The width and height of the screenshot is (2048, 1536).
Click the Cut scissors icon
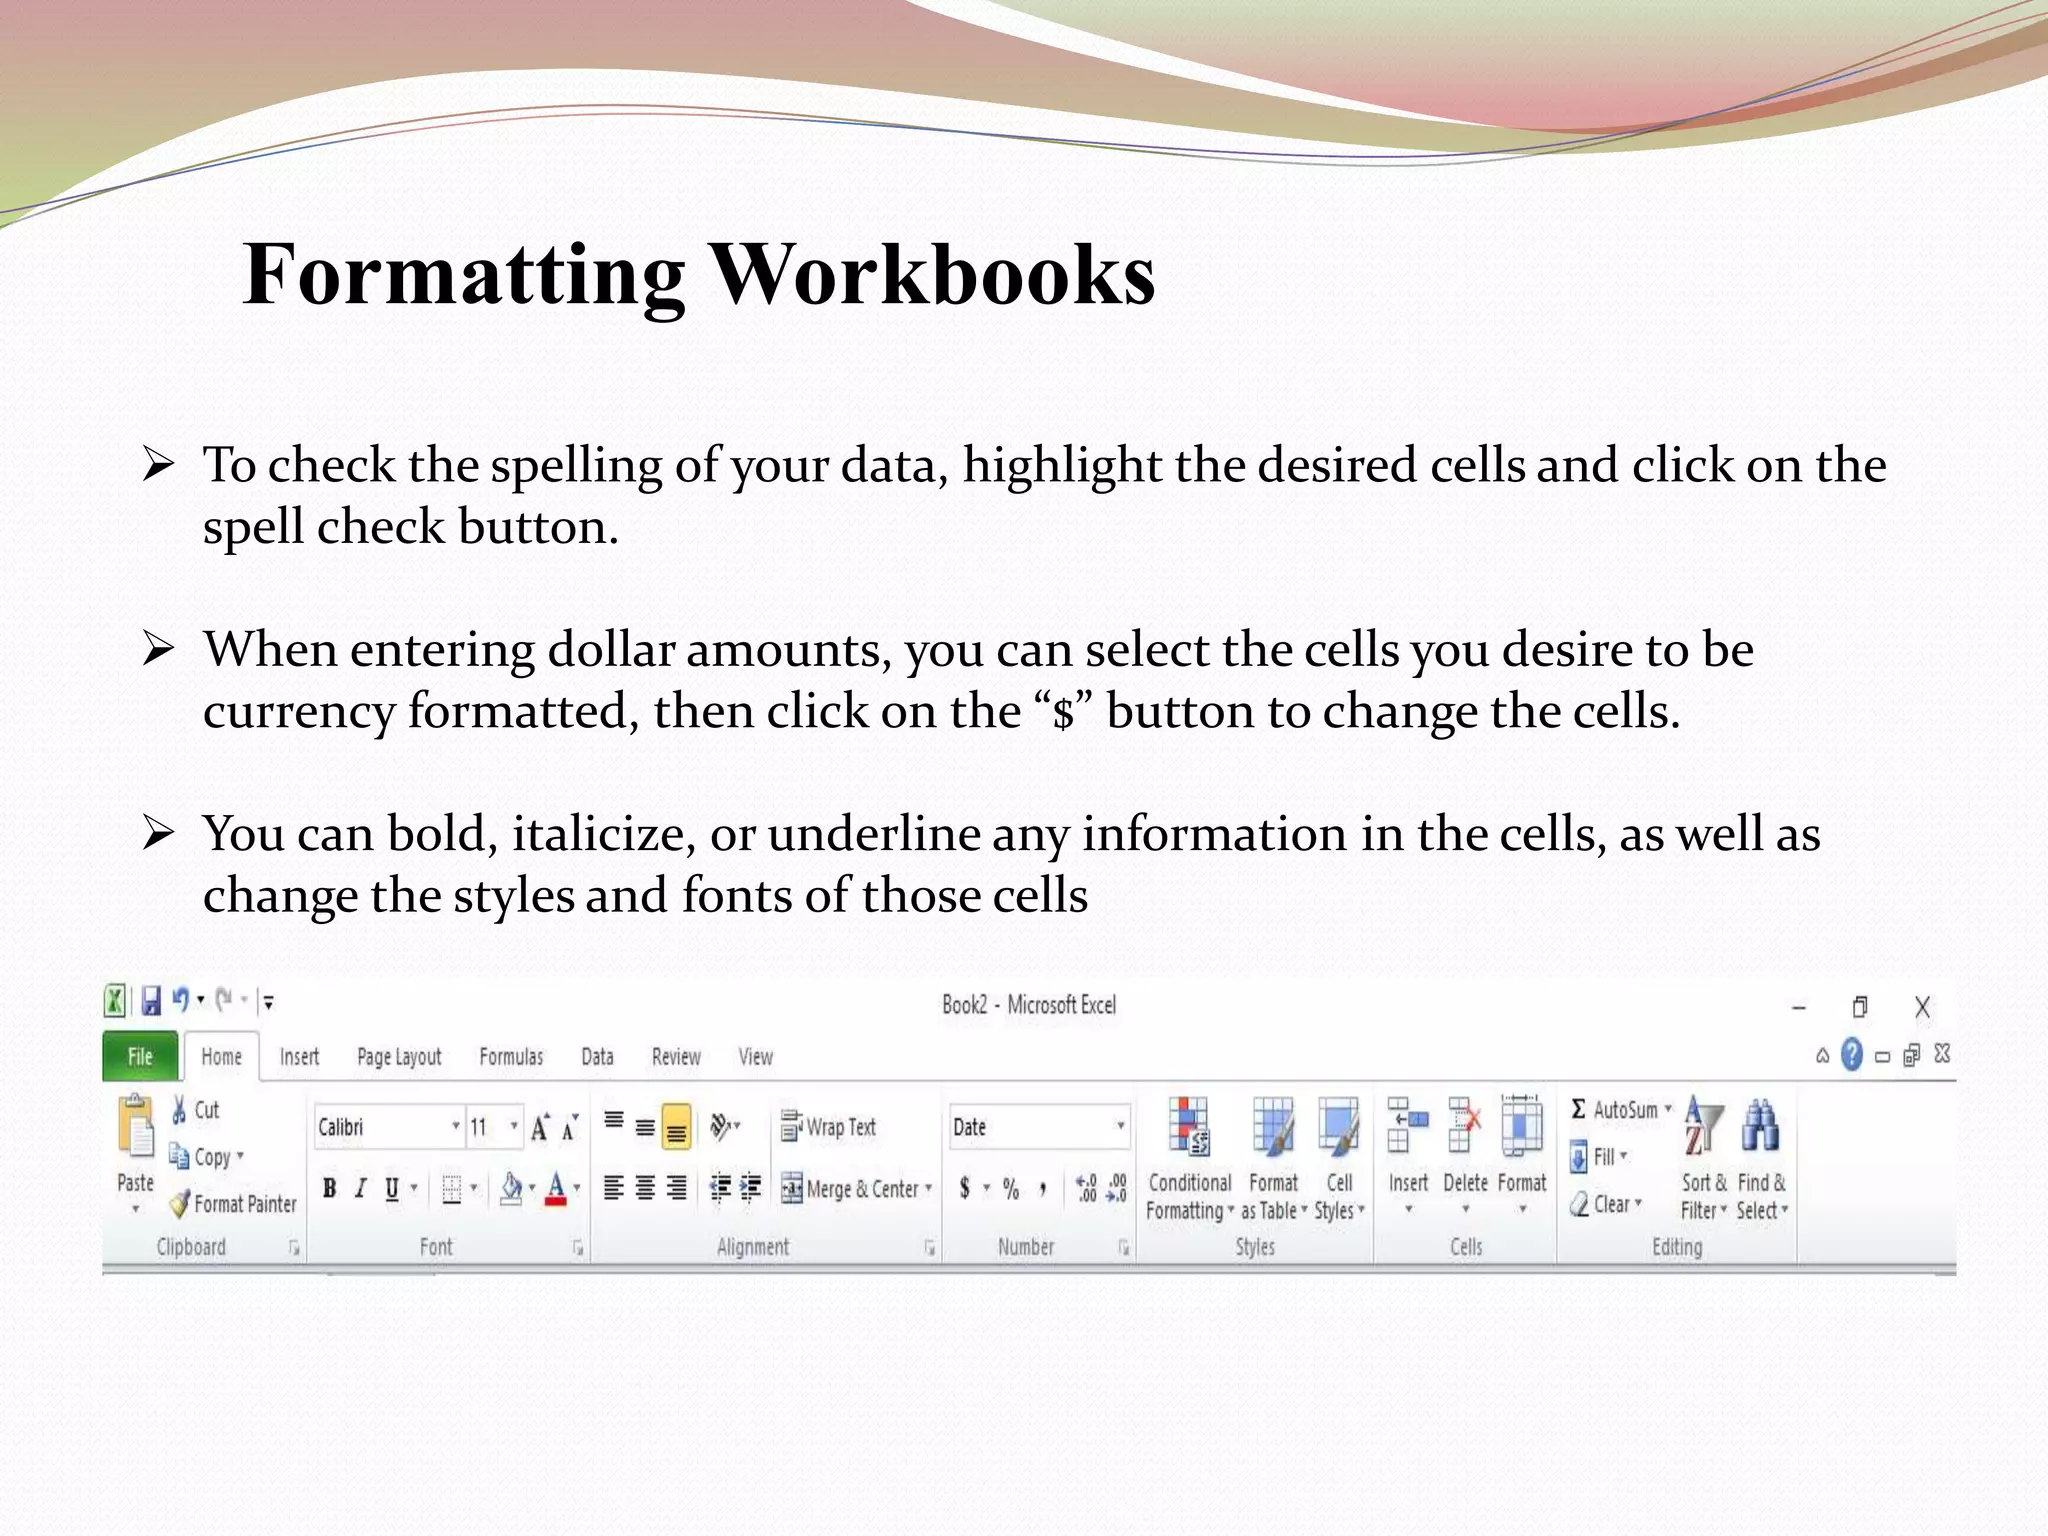pyautogui.click(x=180, y=1110)
